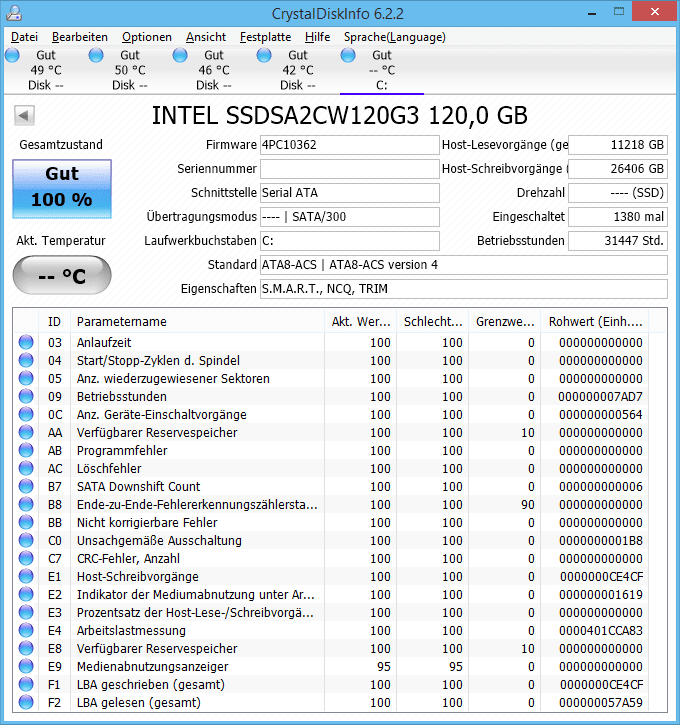Open the Ansicht menu
The width and height of the screenshot is (680, 725).
[206, 37]
